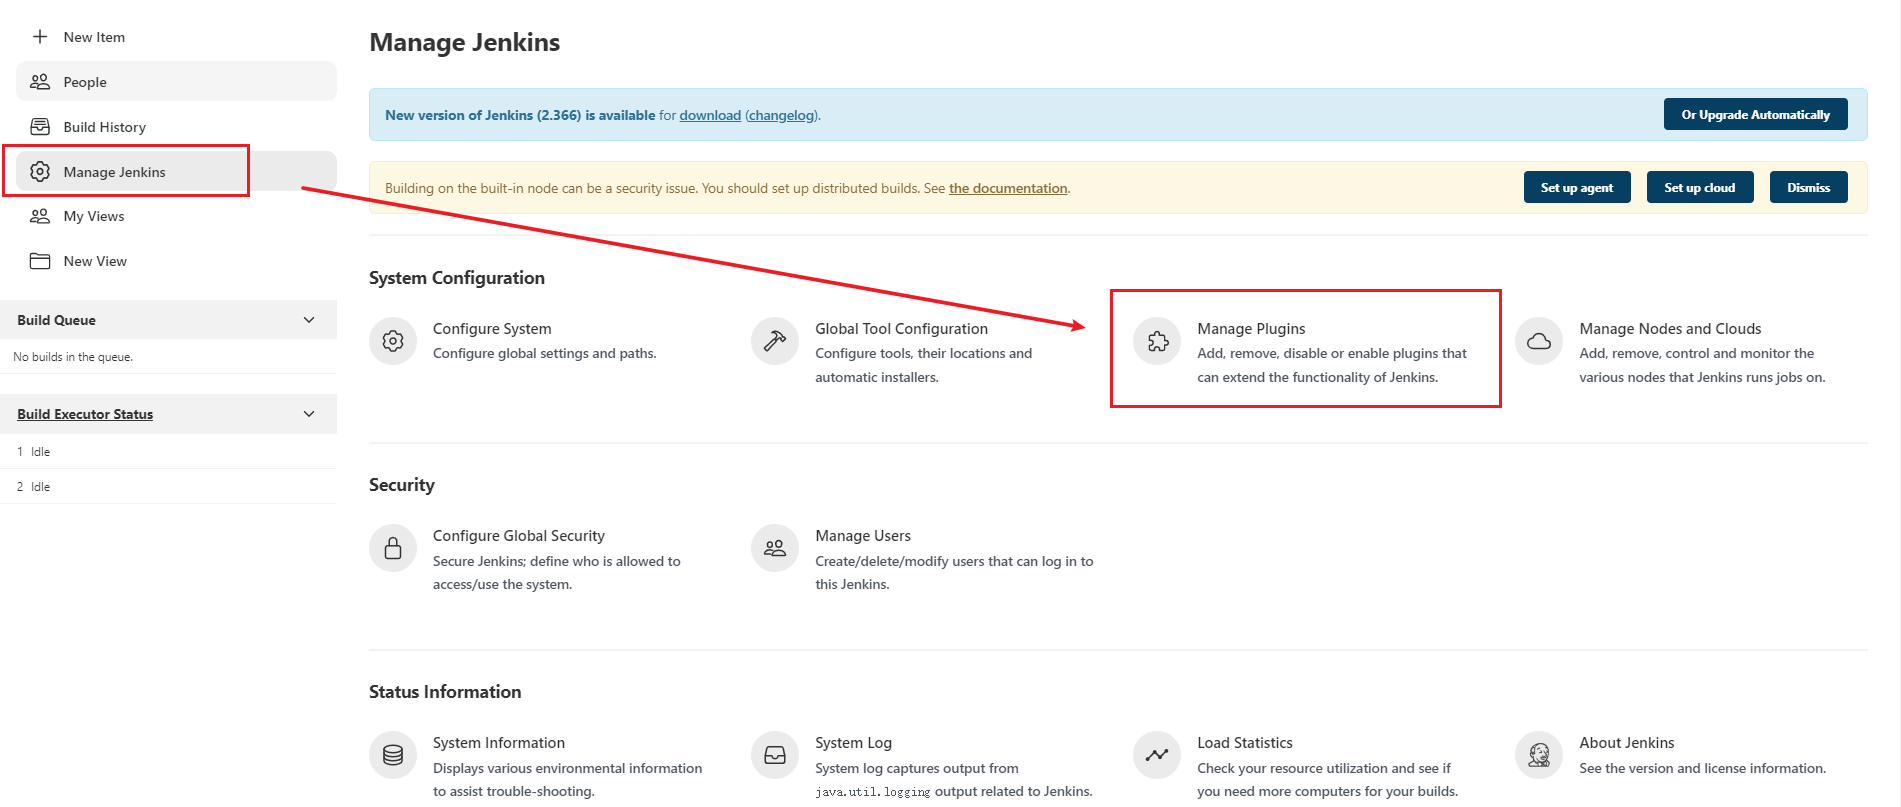Screen dimensions: 1901x807
Task: Open People in sidebar
Action: 176,81
